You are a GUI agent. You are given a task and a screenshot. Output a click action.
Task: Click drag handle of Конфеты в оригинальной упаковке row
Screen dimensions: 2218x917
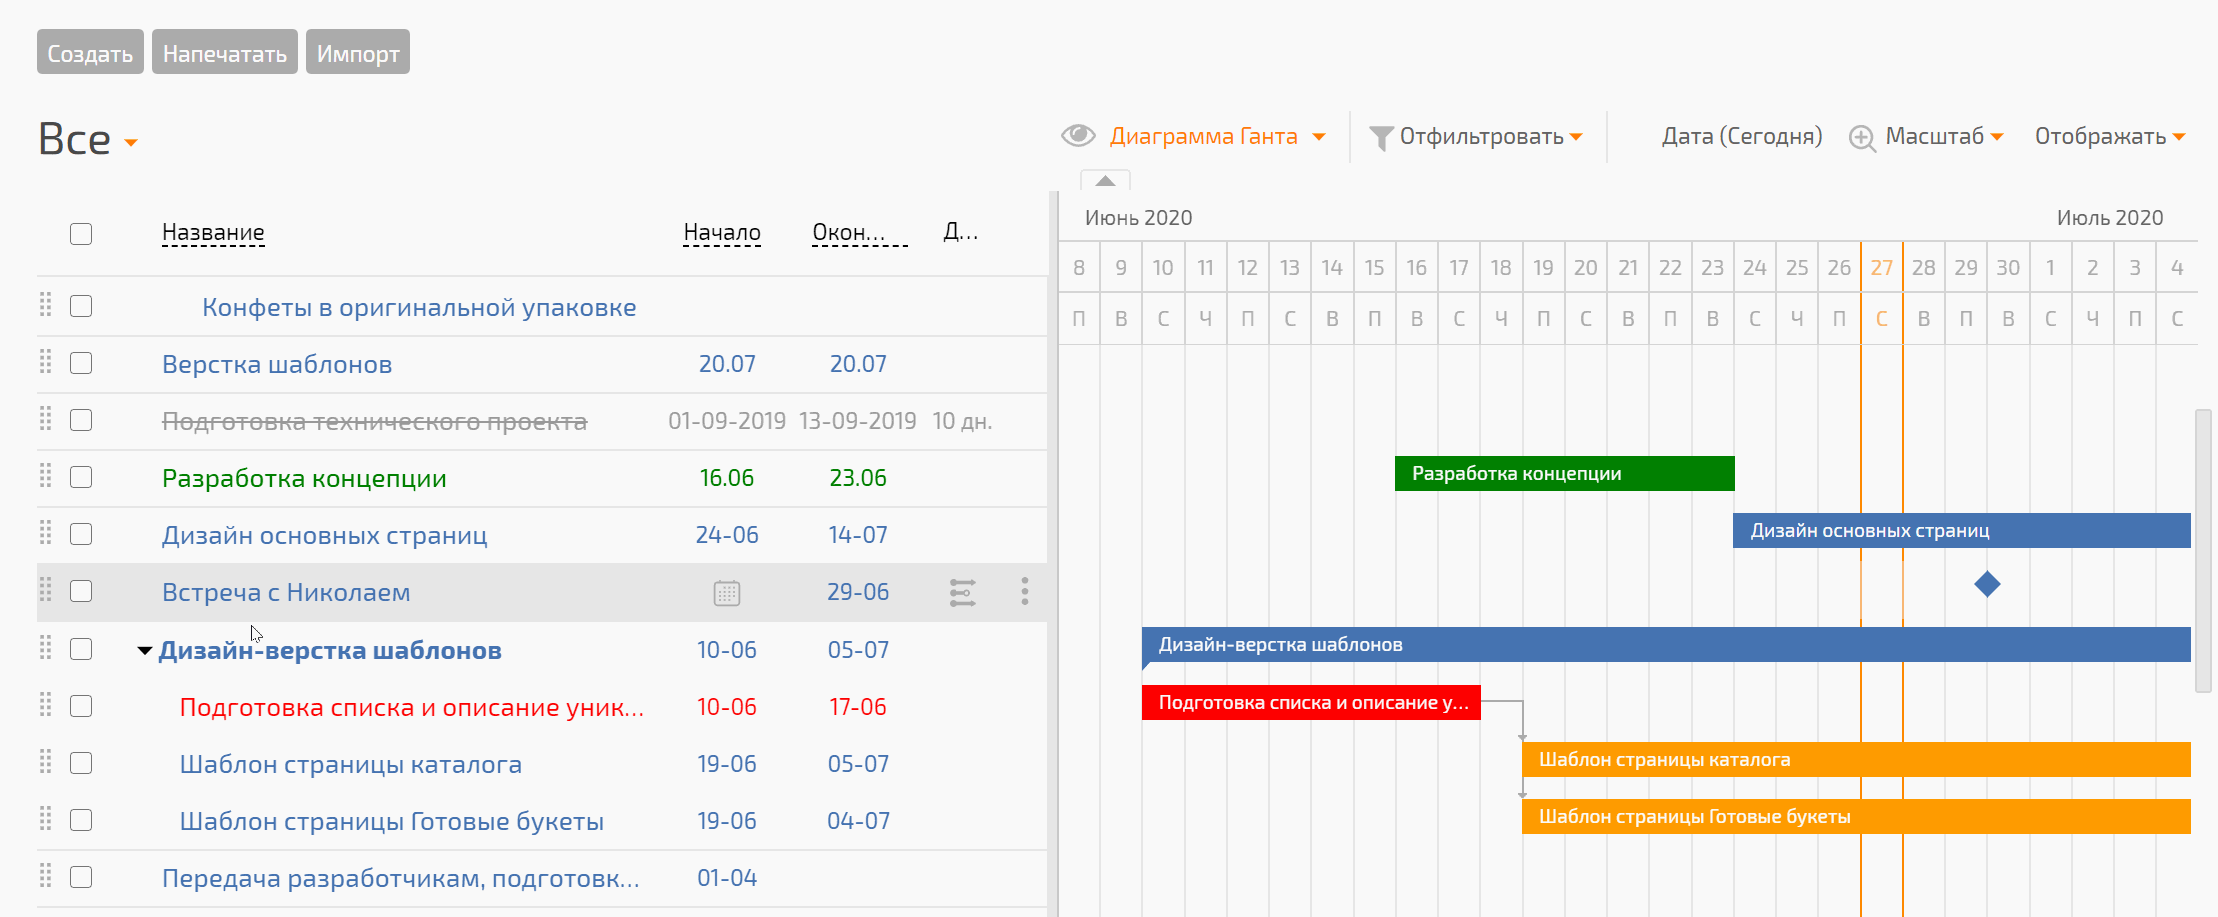coord(45,305)
